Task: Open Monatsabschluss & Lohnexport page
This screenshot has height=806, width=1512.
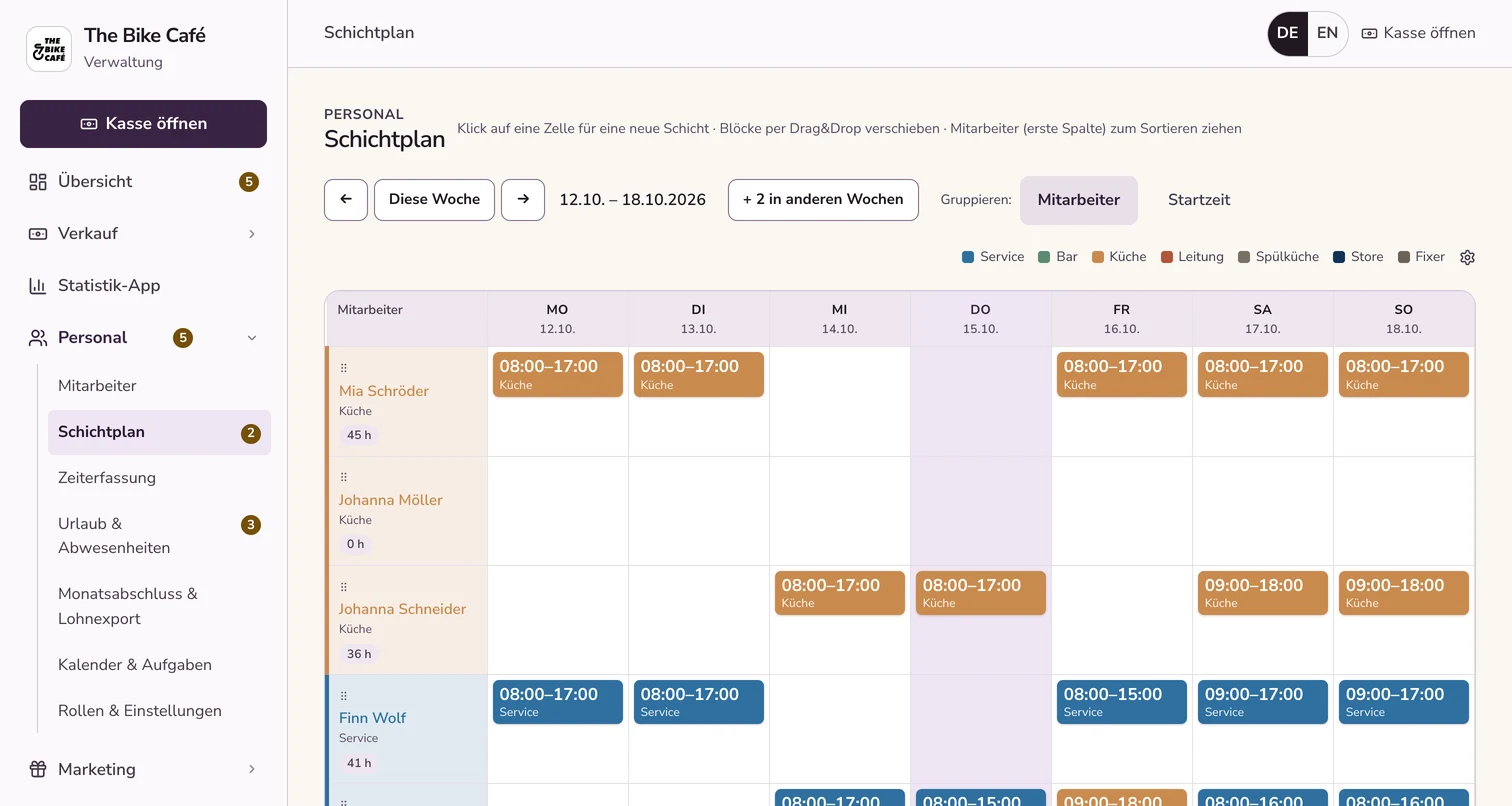Action: click(x=159, y=606)
